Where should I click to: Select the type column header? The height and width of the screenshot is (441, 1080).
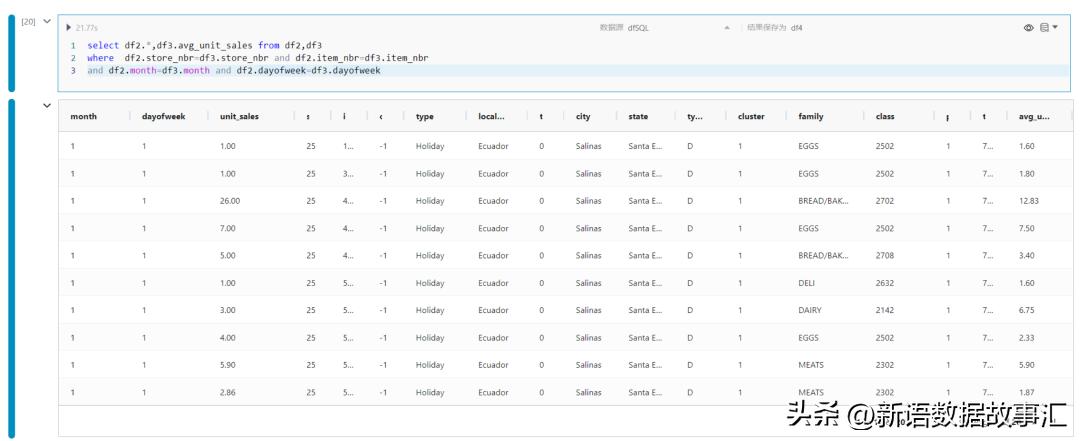(x=424, y=117)
